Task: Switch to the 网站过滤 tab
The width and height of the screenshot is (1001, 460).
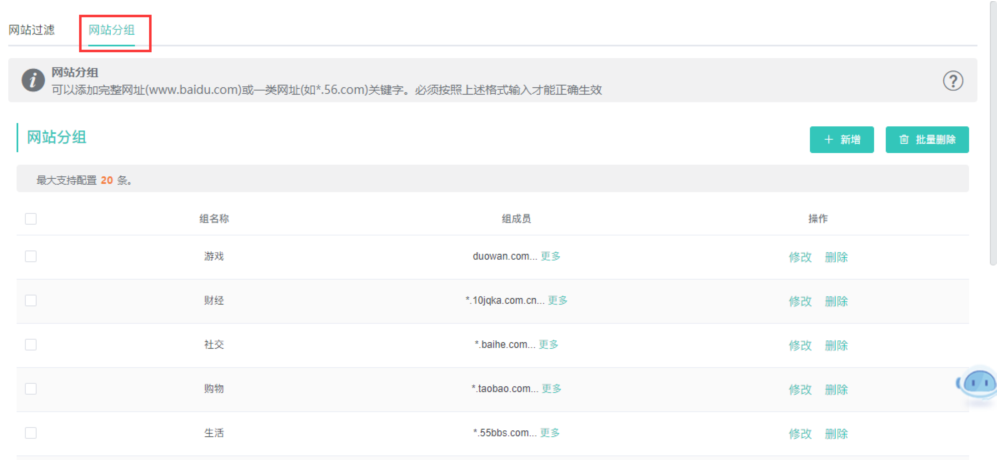Action: pos(31,30)
